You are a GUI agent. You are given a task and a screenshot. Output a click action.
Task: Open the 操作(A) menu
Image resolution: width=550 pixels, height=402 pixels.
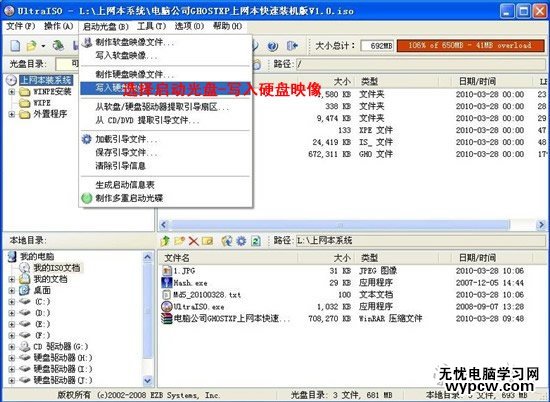pos(59,26)
